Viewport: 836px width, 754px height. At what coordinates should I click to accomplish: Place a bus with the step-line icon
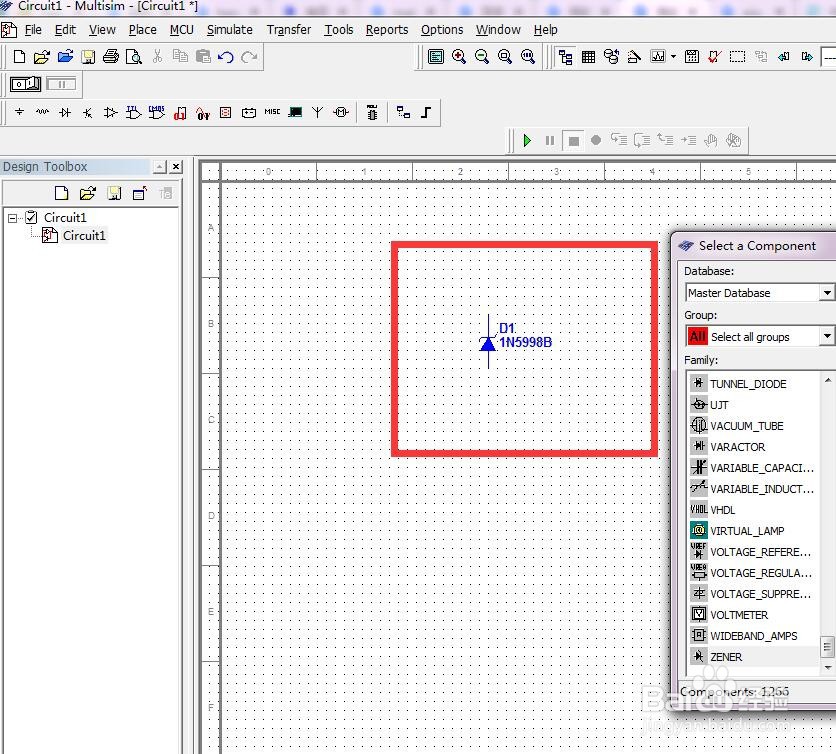[x=426, y=113]
